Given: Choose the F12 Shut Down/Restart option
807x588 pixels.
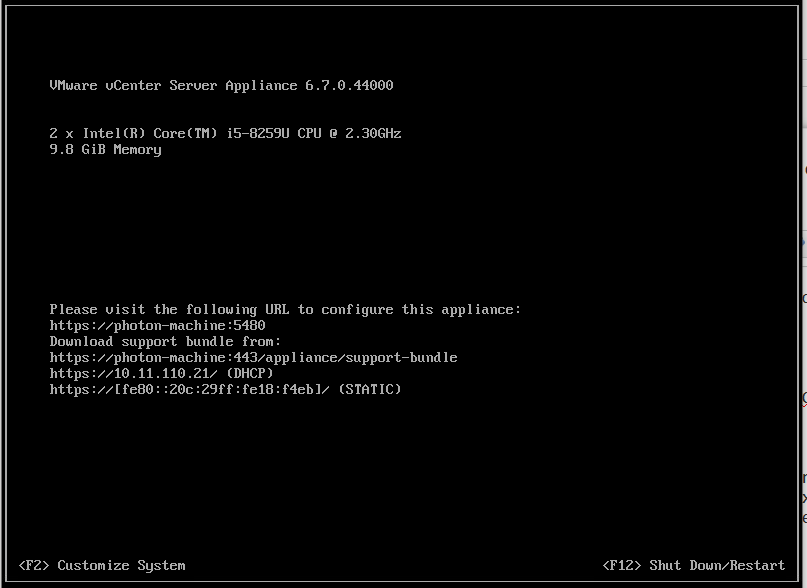Looking at the screenshot, I should coord(694,565).
